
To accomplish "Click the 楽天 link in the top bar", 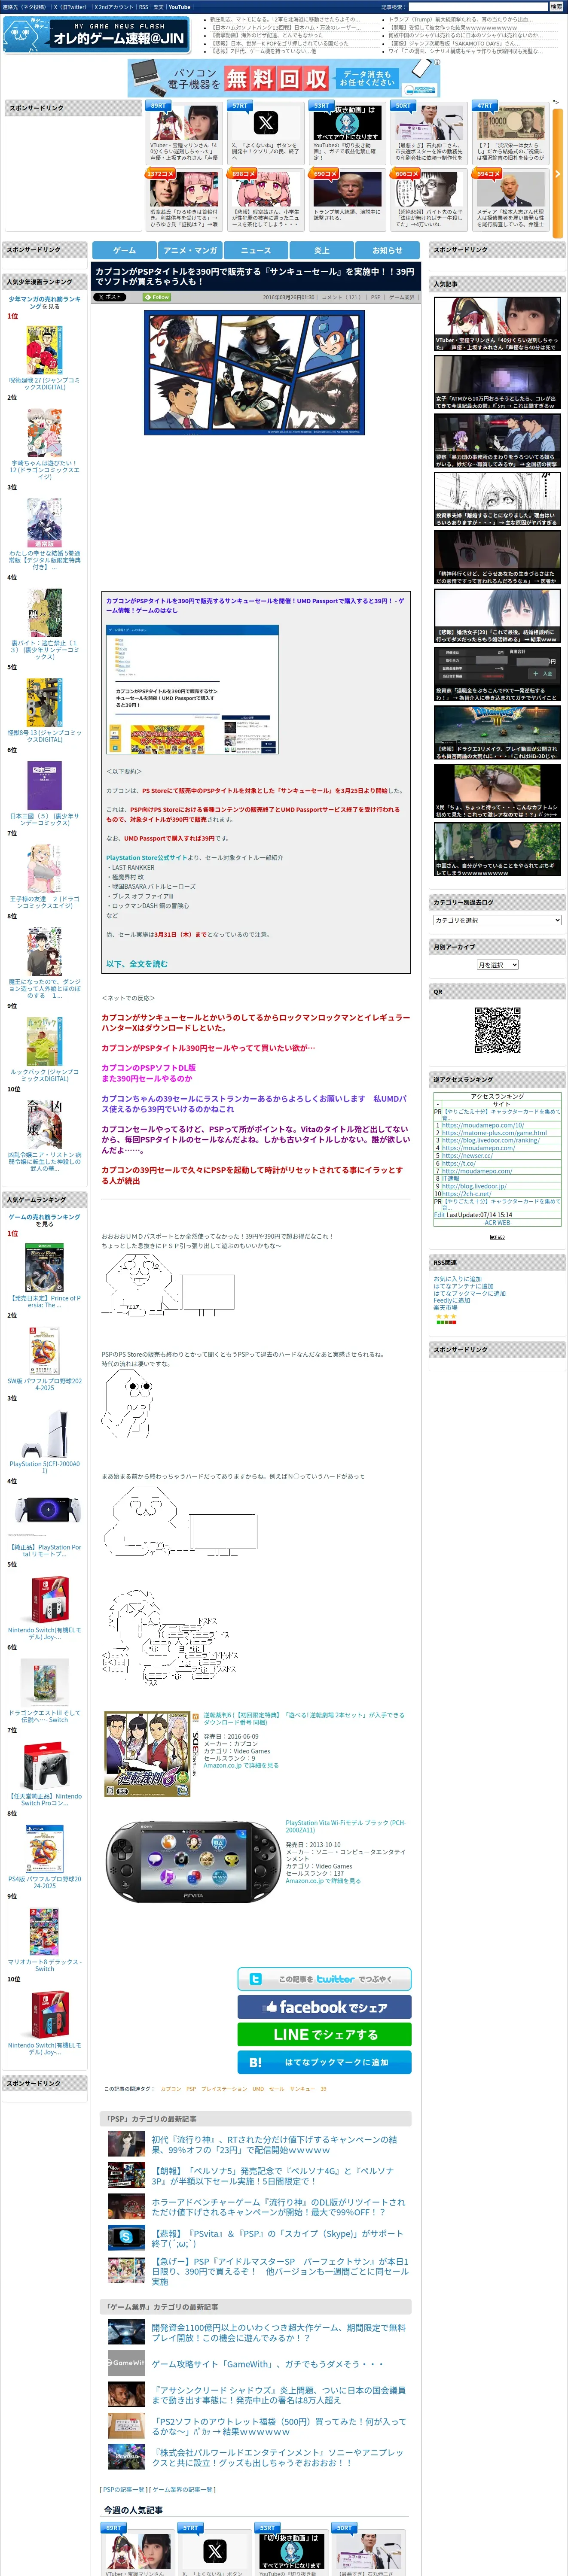I will point(158,7).
